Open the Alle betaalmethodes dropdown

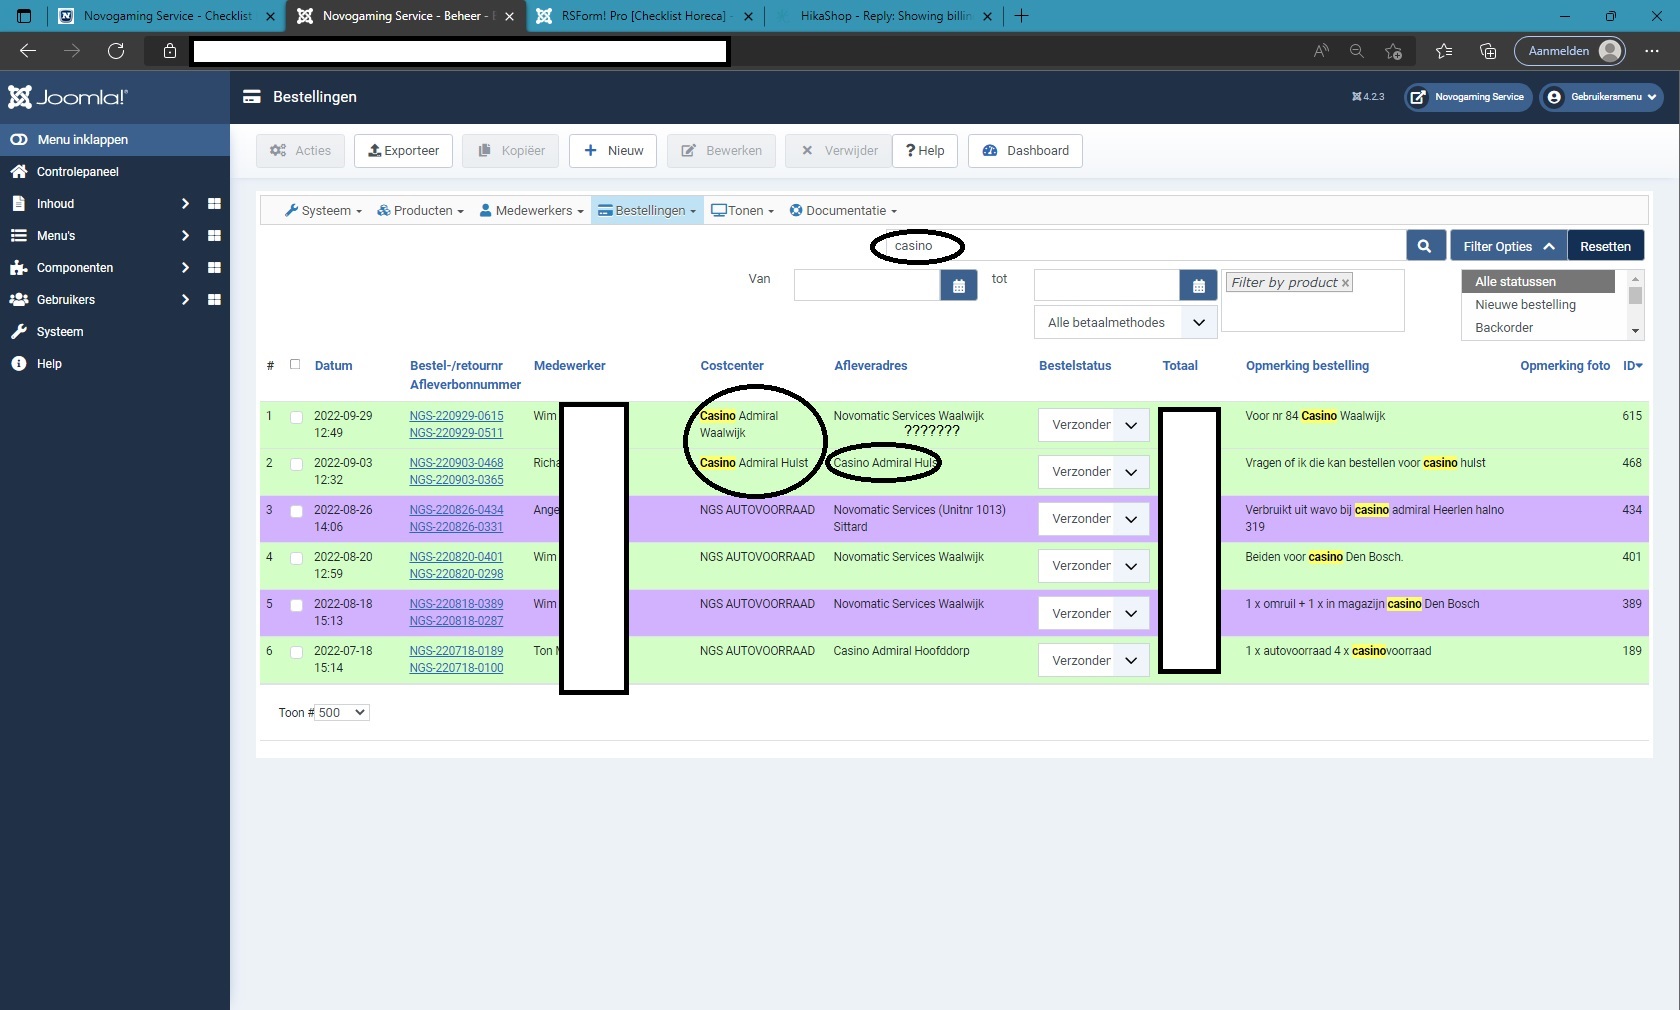1125,323
